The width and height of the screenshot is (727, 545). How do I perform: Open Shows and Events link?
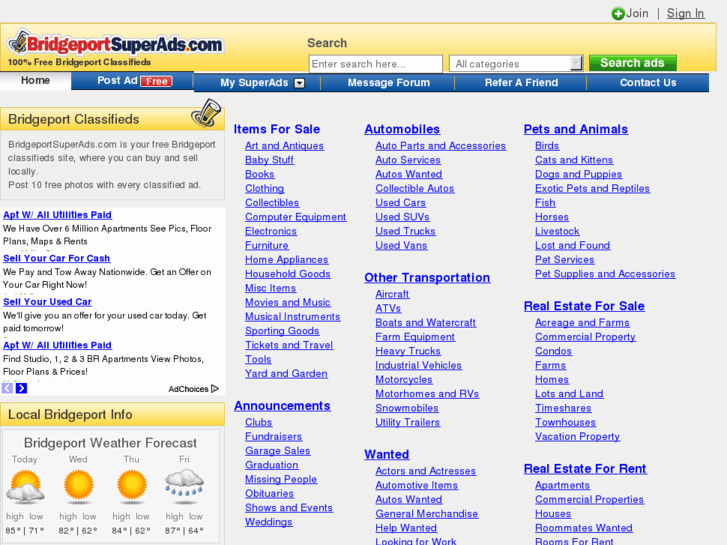point(289,508)
